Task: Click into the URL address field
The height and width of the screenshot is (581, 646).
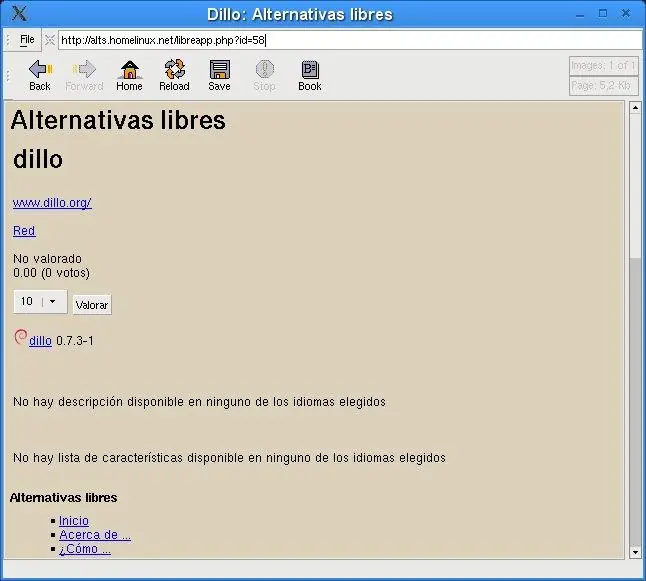Action: [350, 40]
